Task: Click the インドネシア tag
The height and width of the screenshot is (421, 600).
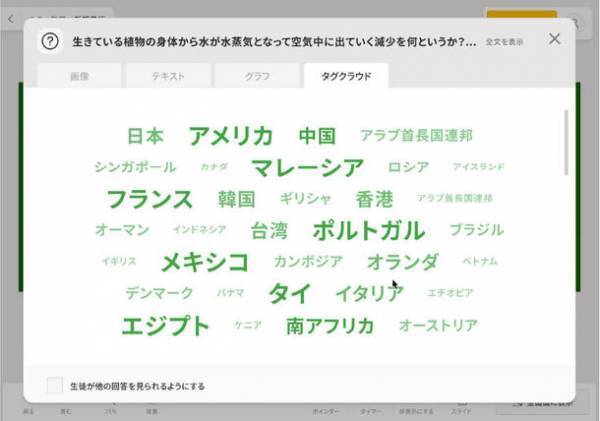Action: 199,229
